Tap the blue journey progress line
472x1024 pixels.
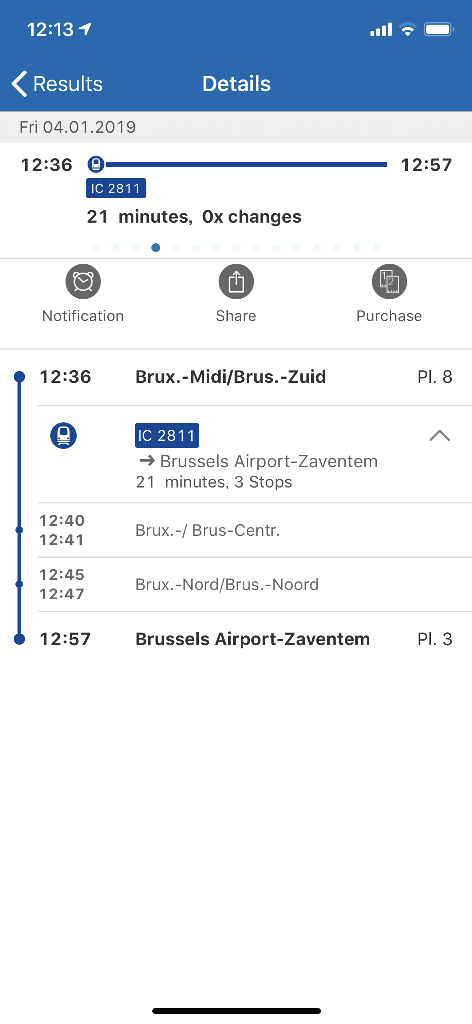point(246,165)
